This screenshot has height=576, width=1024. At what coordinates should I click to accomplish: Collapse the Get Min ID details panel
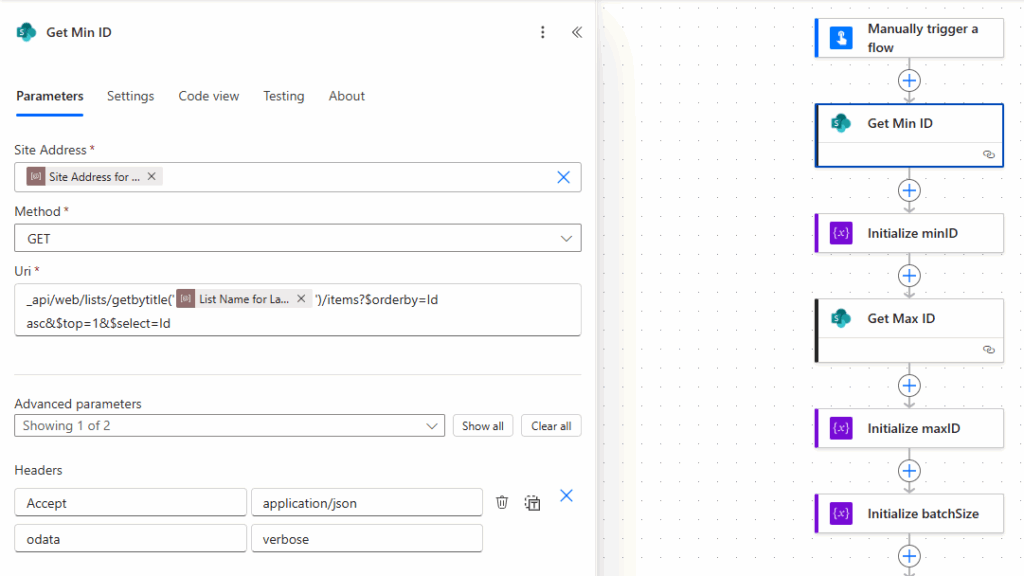click(577, 32)
